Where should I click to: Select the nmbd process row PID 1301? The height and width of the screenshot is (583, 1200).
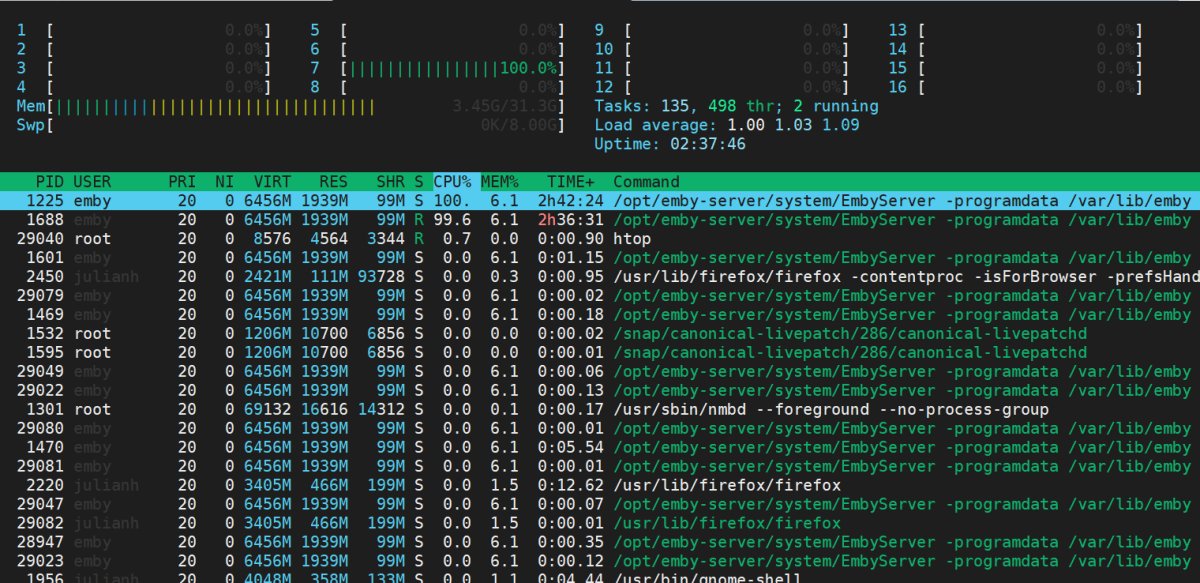pyautogui.click(x=600, y=410)
